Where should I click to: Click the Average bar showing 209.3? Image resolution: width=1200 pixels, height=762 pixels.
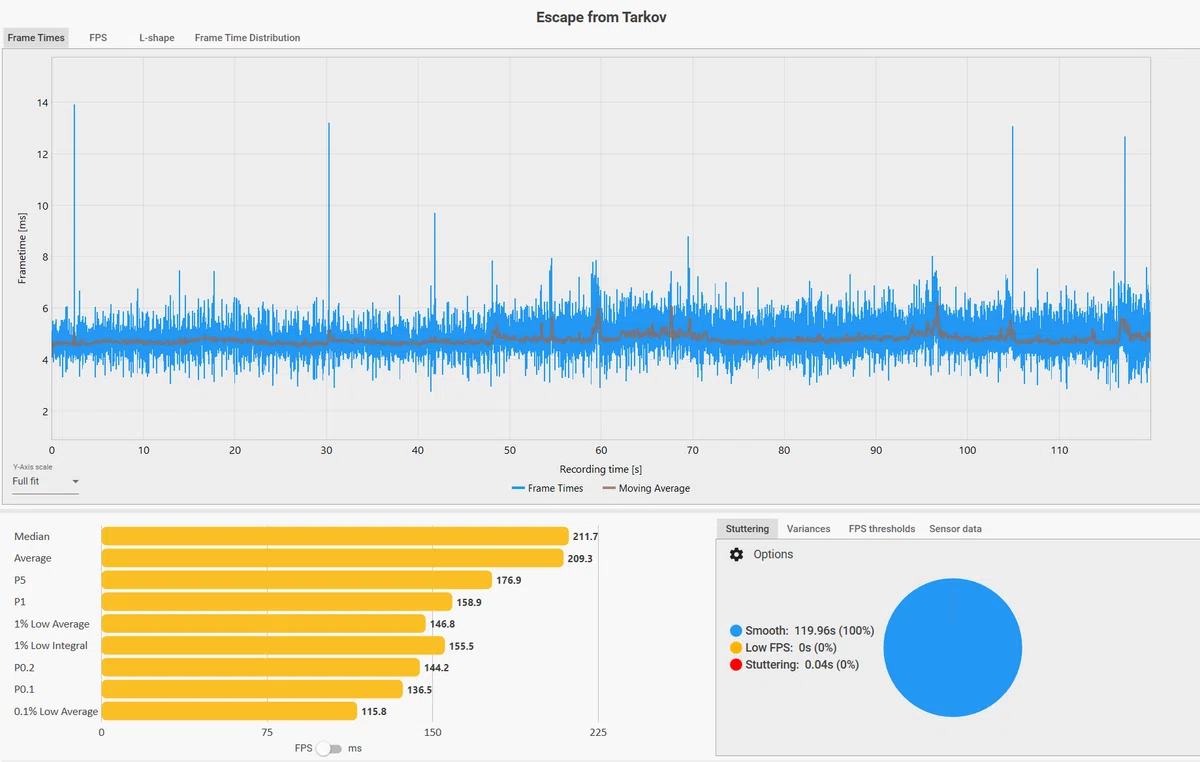[x=332, y=558]
